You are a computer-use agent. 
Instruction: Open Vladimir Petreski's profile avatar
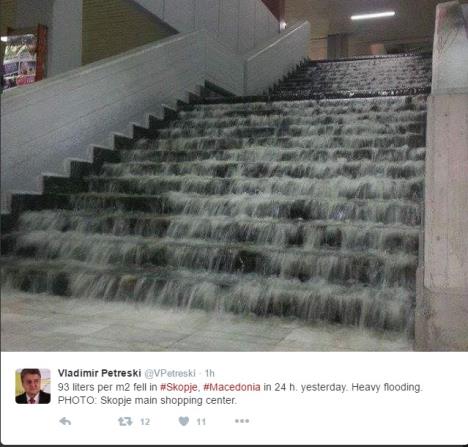tap(33, 386)
